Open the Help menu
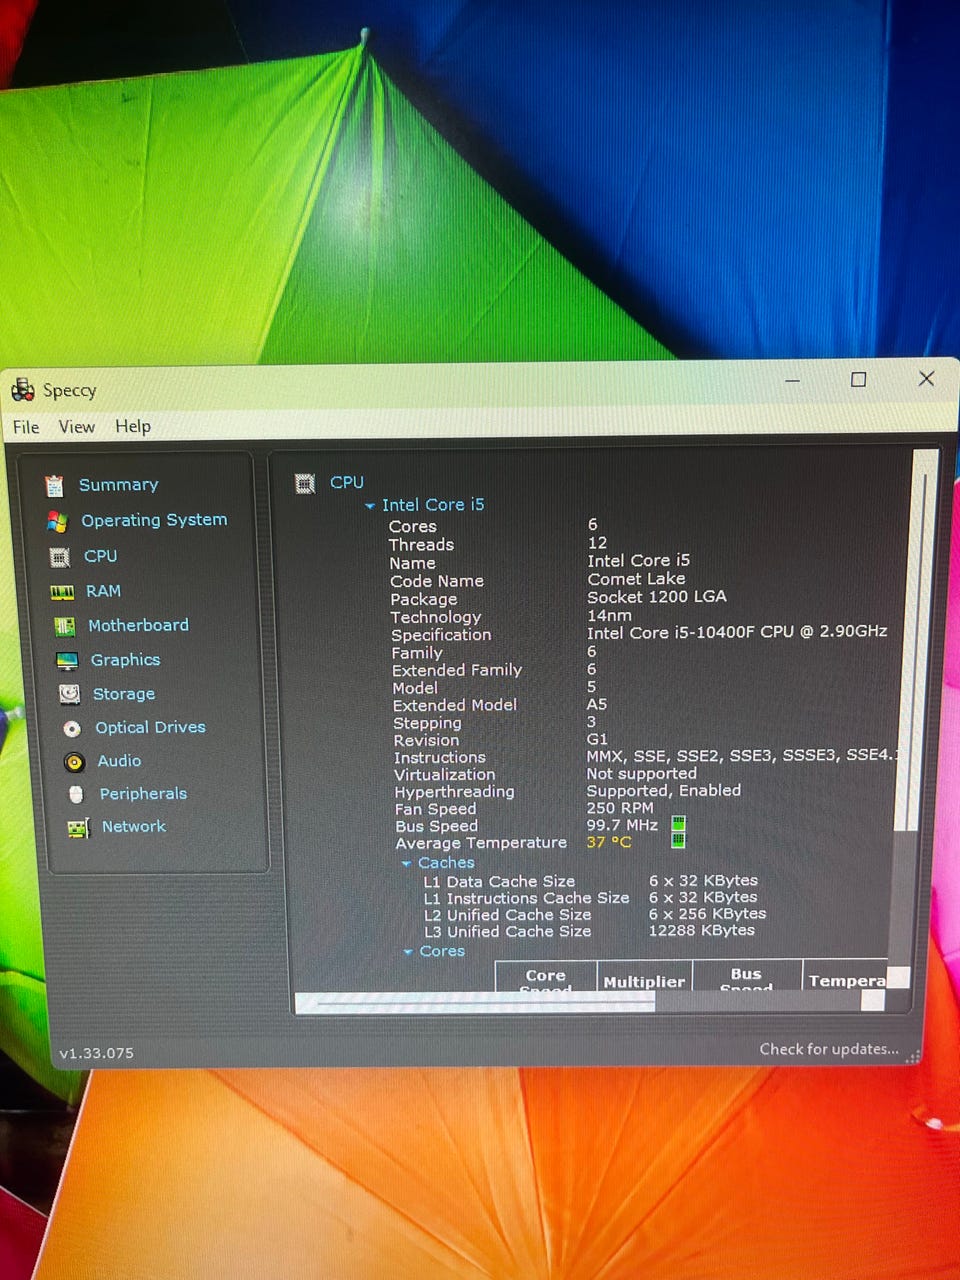This screenshot has height=1280, width=960. click(x=133, y=426)
